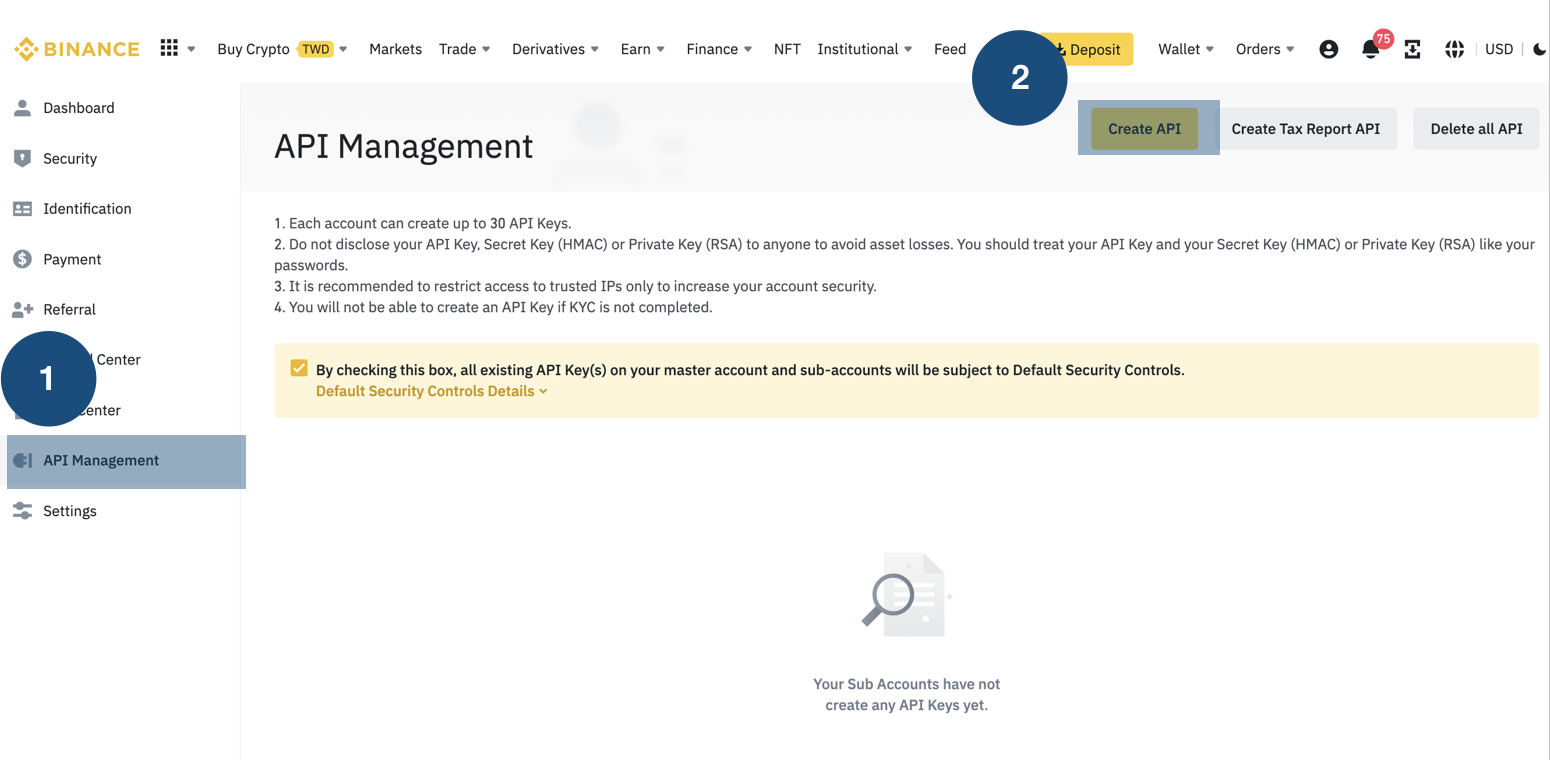Open the Settings sliders icon
This screenshot has width=1550, height=760.
(22, 511)
